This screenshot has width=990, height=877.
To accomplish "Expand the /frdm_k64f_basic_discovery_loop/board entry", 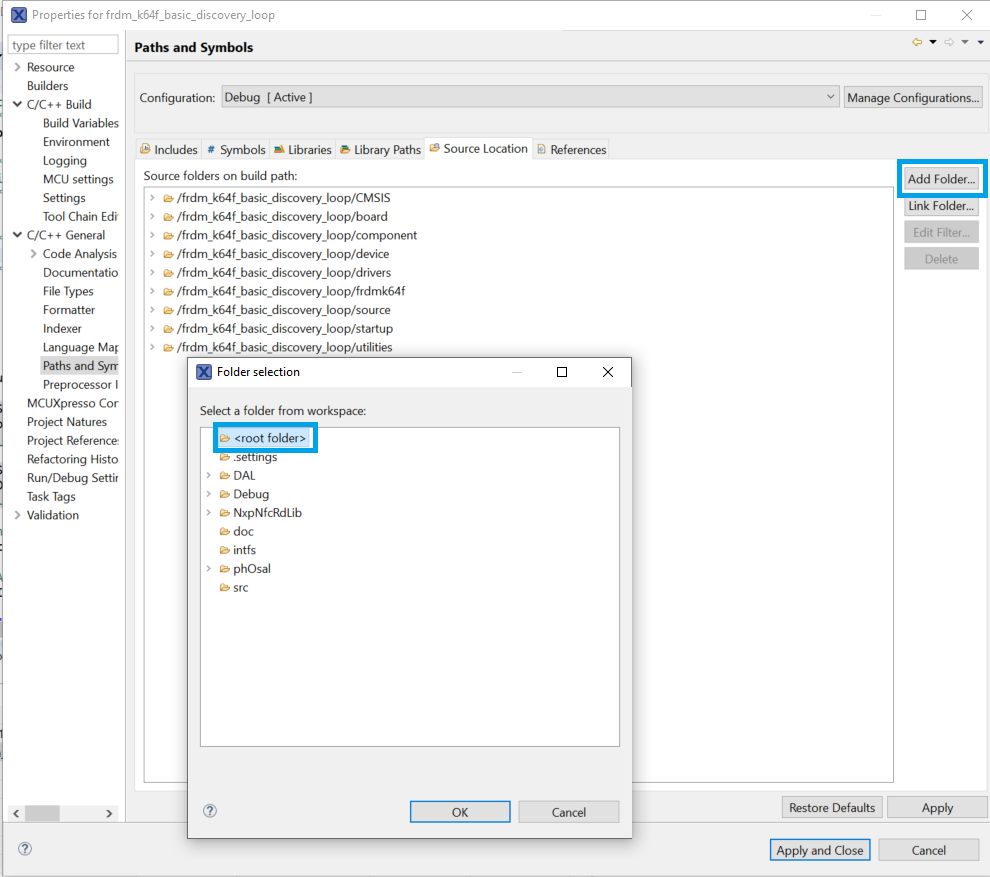I will click(x=152, y=217).
